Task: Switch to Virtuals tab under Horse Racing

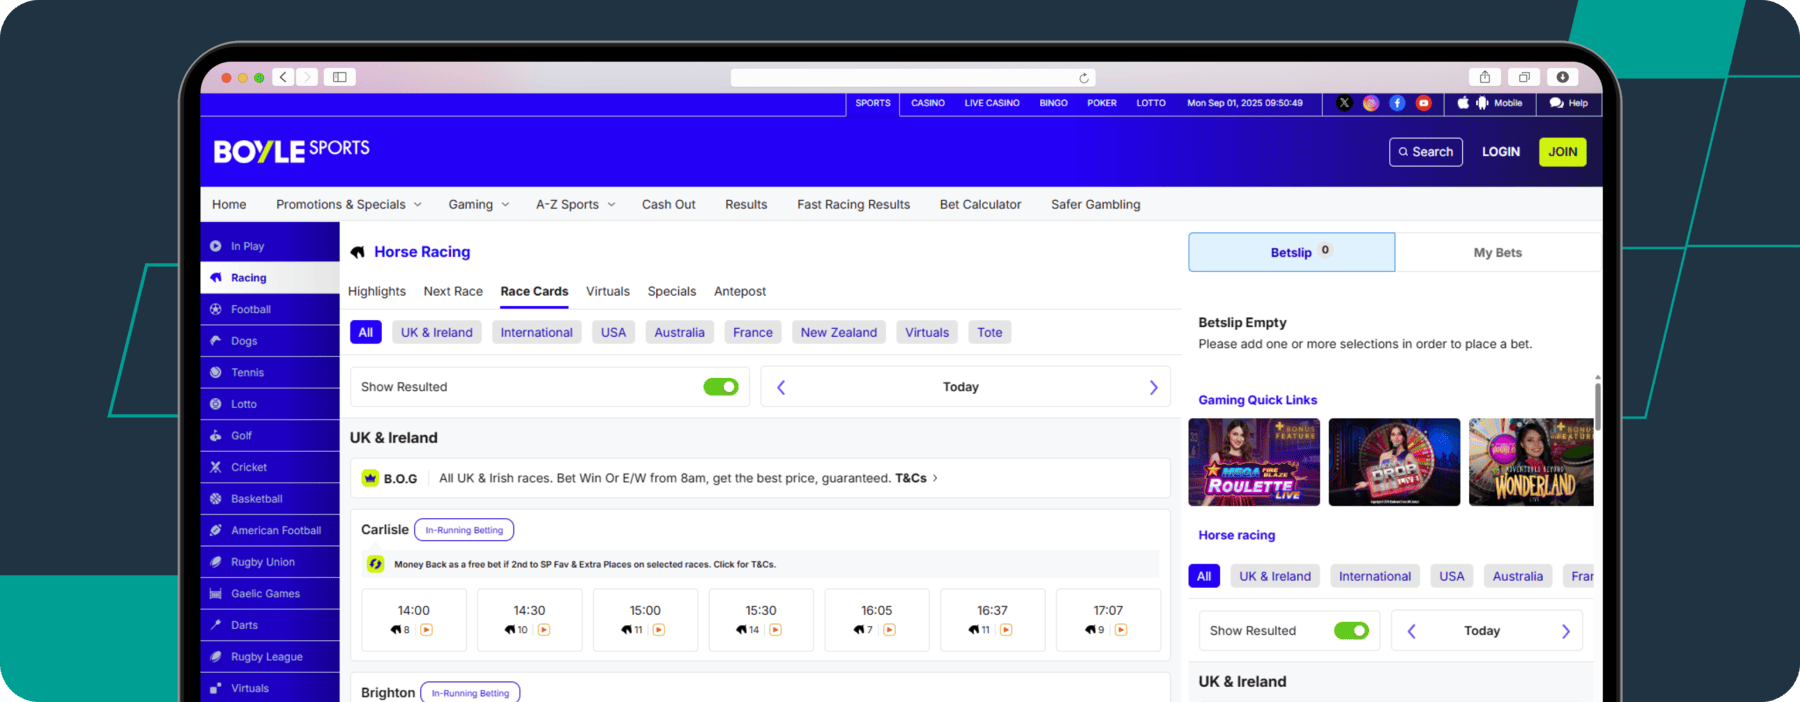Action: 608,291
